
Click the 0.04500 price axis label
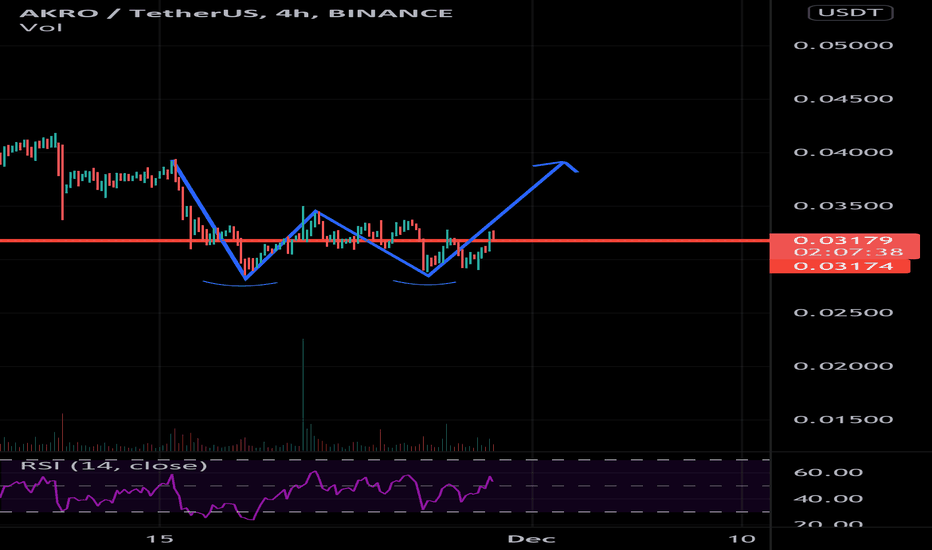(x=843, y=99)
